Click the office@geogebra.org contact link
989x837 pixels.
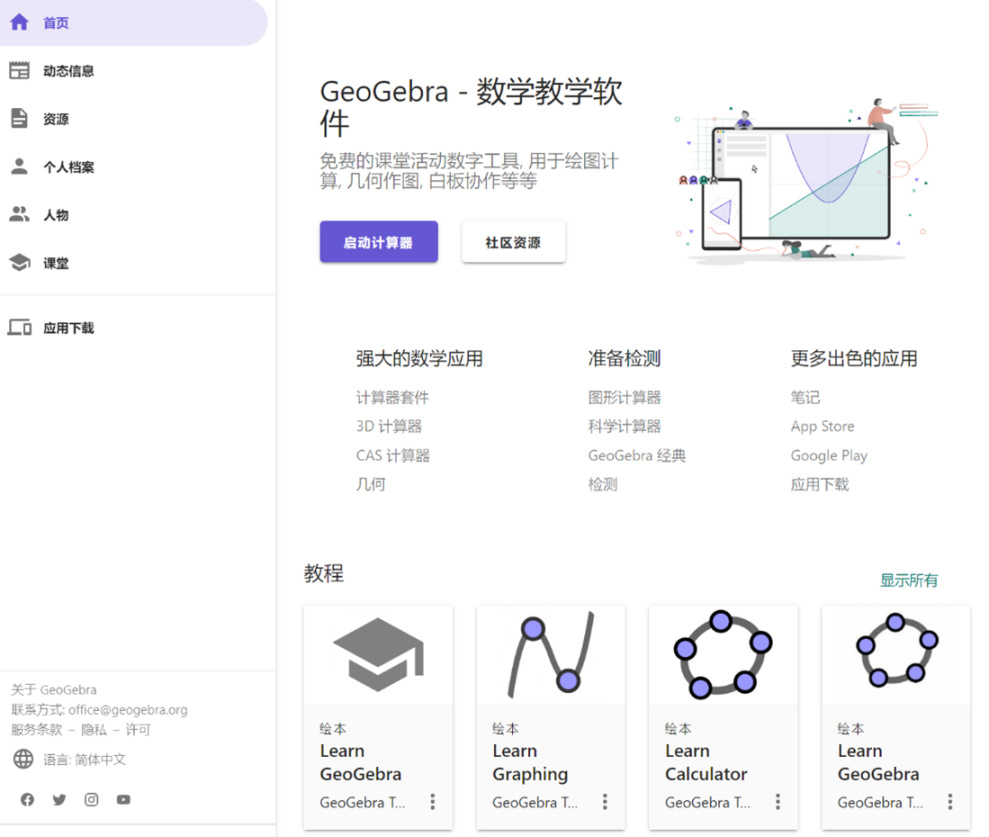tap(128, 710)
